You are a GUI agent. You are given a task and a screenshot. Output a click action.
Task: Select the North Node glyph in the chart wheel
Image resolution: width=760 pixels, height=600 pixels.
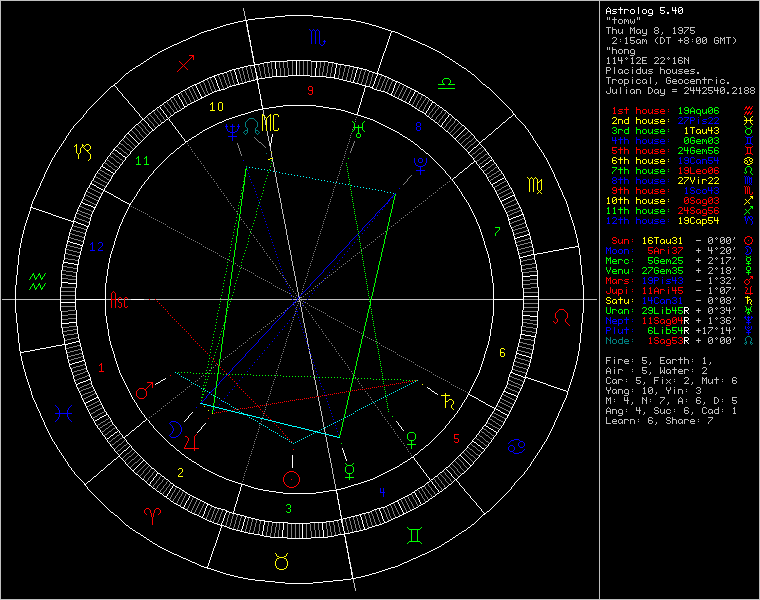(252, 126)
